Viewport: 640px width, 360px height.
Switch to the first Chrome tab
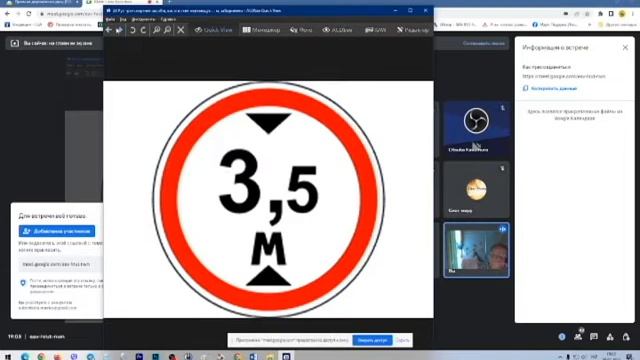41,2
